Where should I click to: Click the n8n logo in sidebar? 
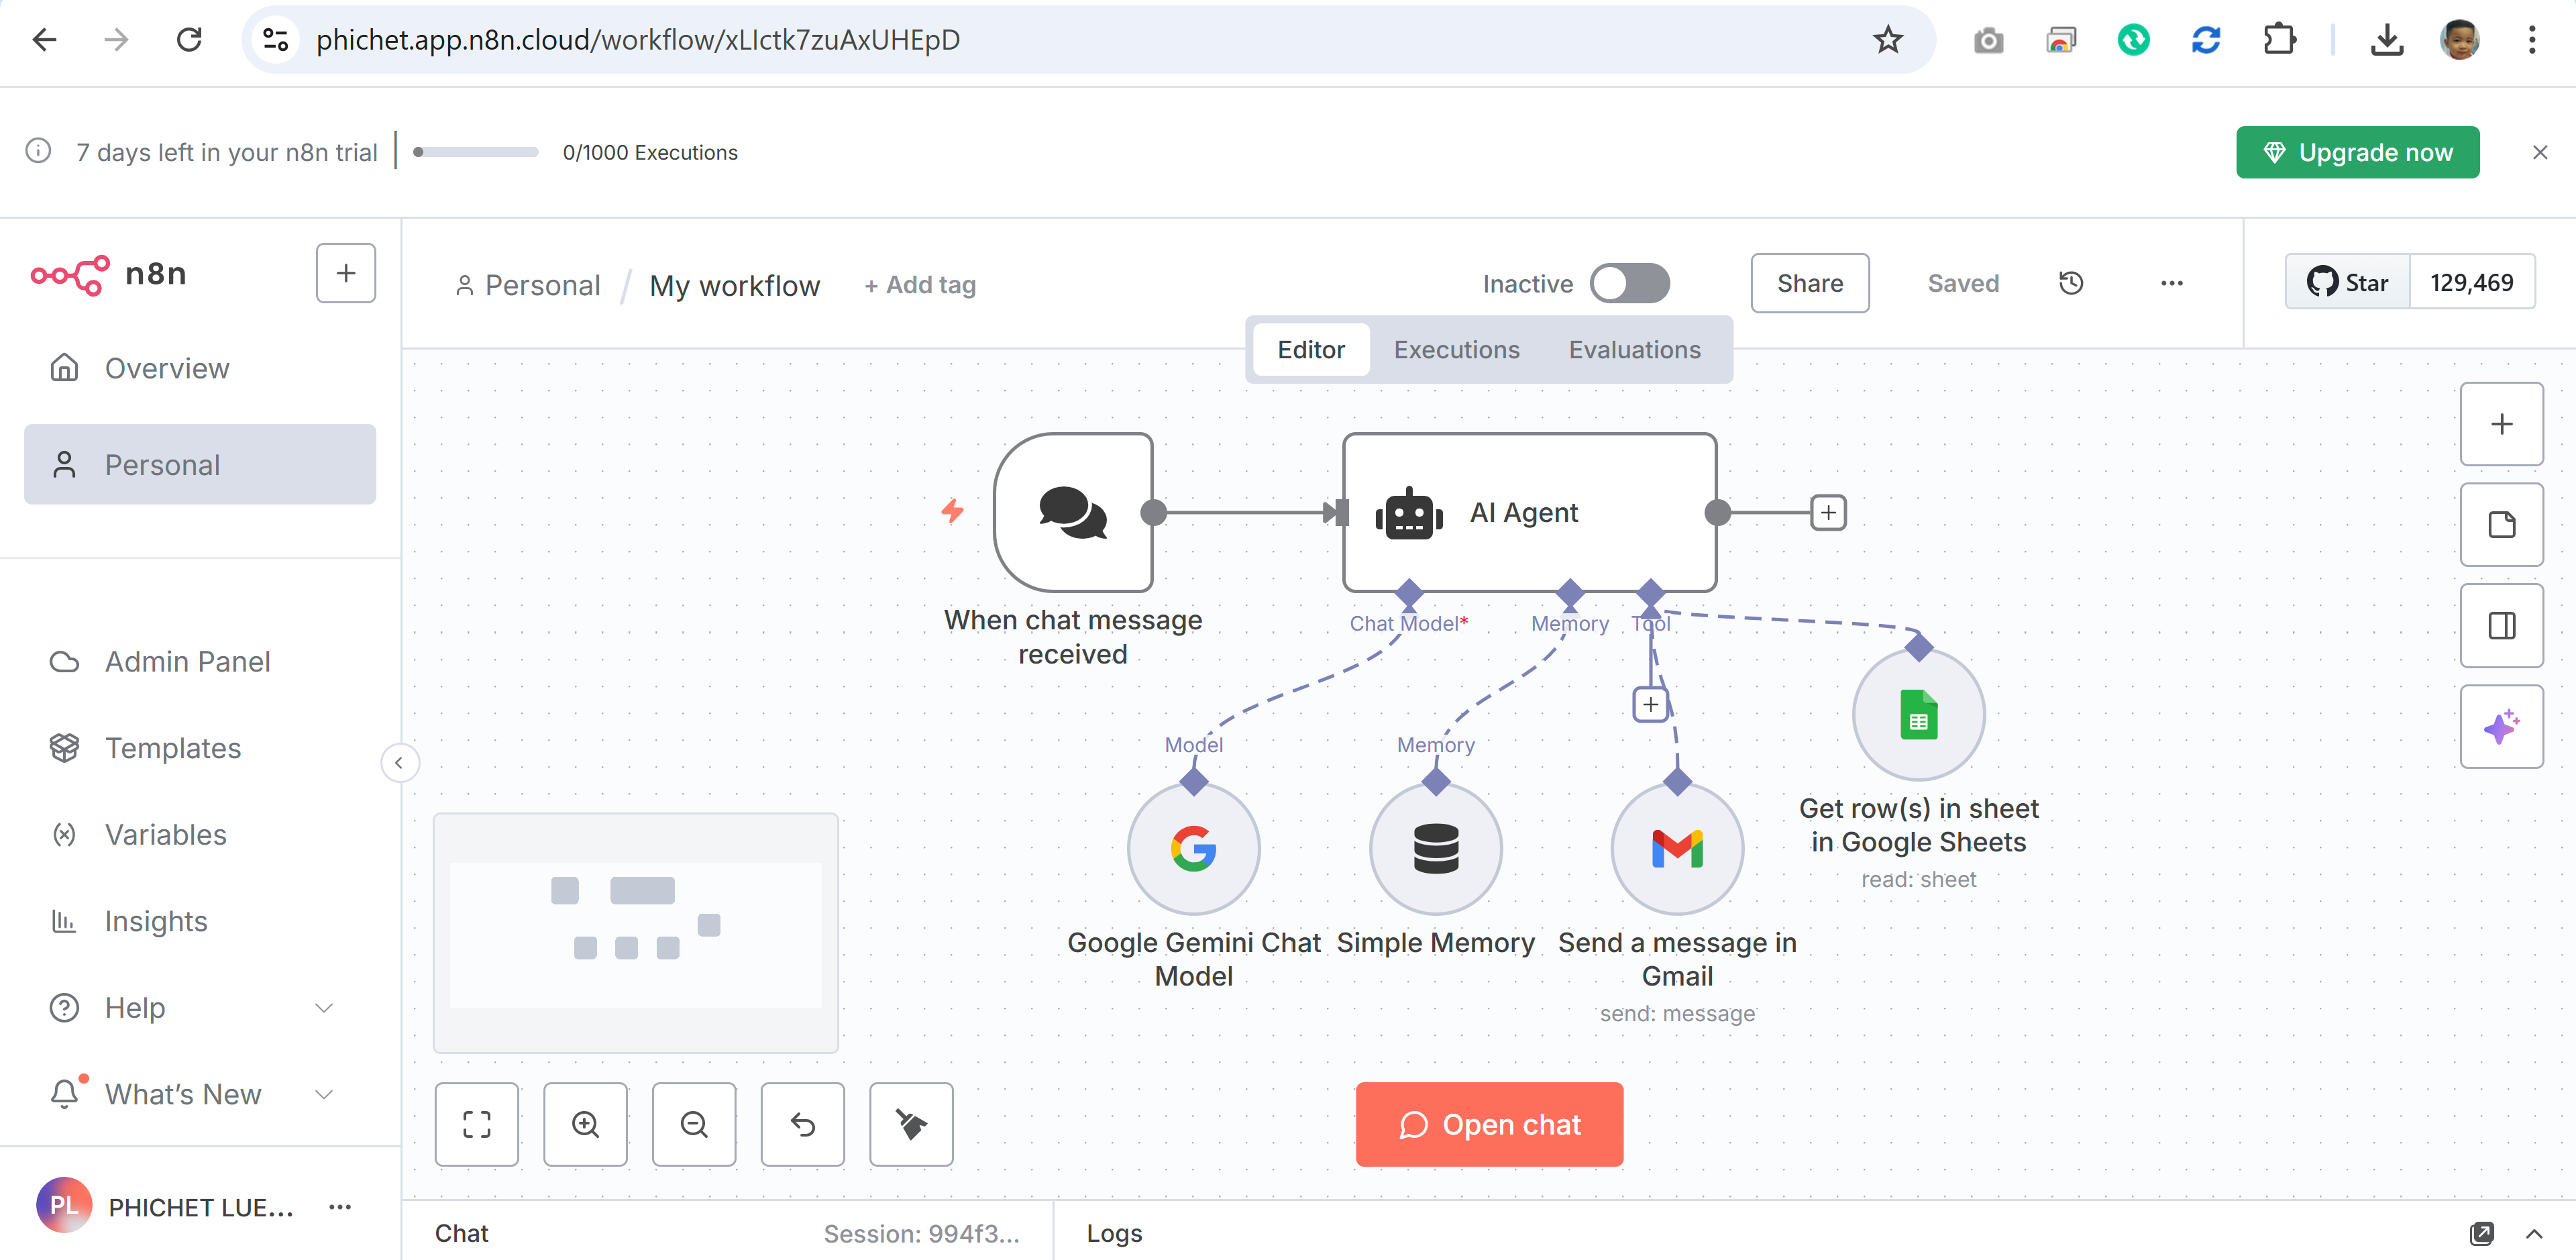(108, 274)
